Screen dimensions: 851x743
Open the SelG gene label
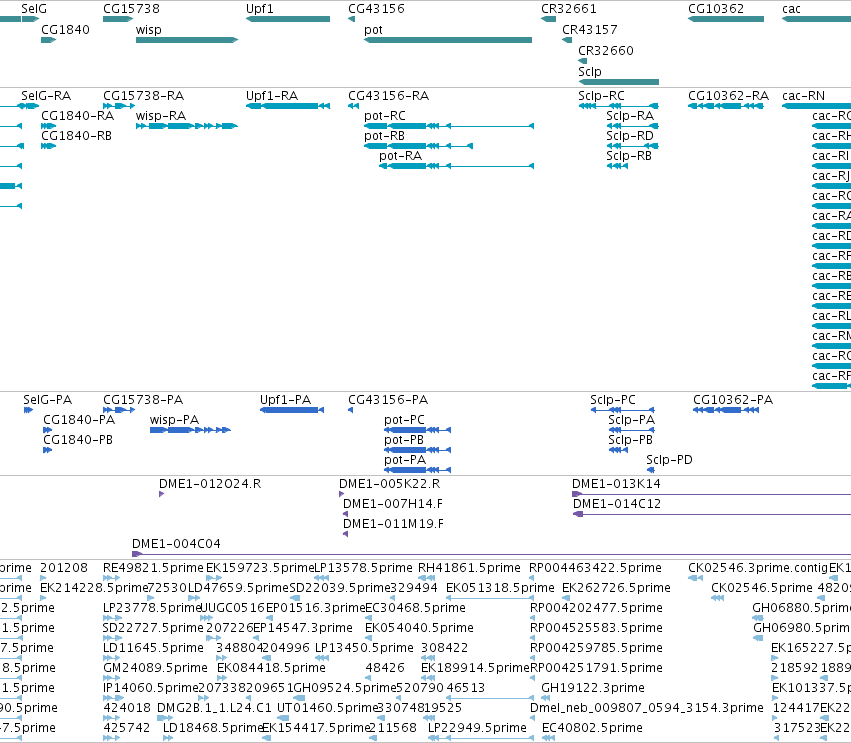tap(34, 9)
